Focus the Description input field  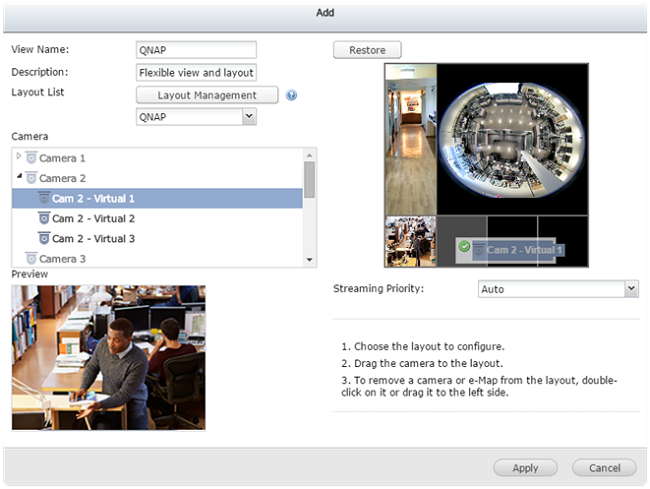[x=196, y=73]
